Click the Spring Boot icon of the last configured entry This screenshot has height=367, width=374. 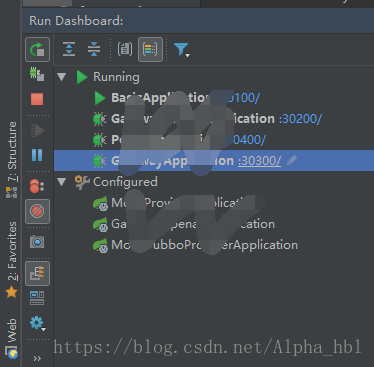click(x=100, y=246)
